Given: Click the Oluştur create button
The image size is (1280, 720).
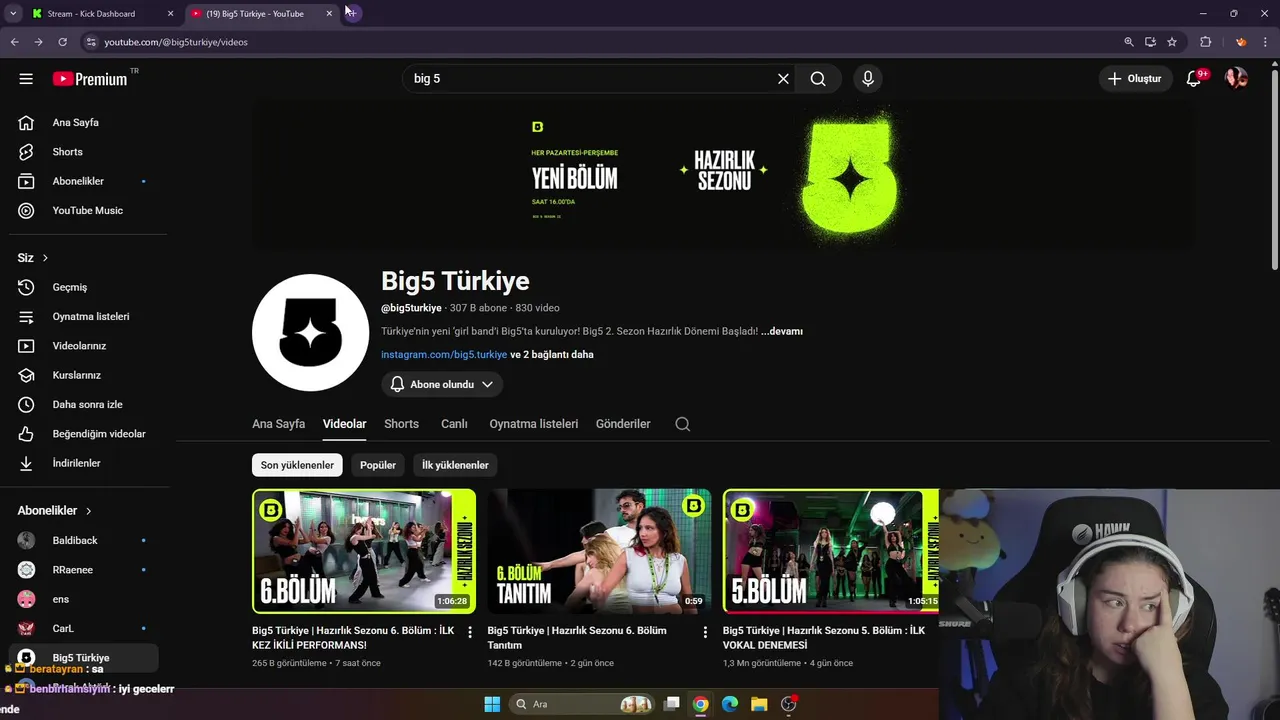Looking at the screenshot, I should (1135, 79).
